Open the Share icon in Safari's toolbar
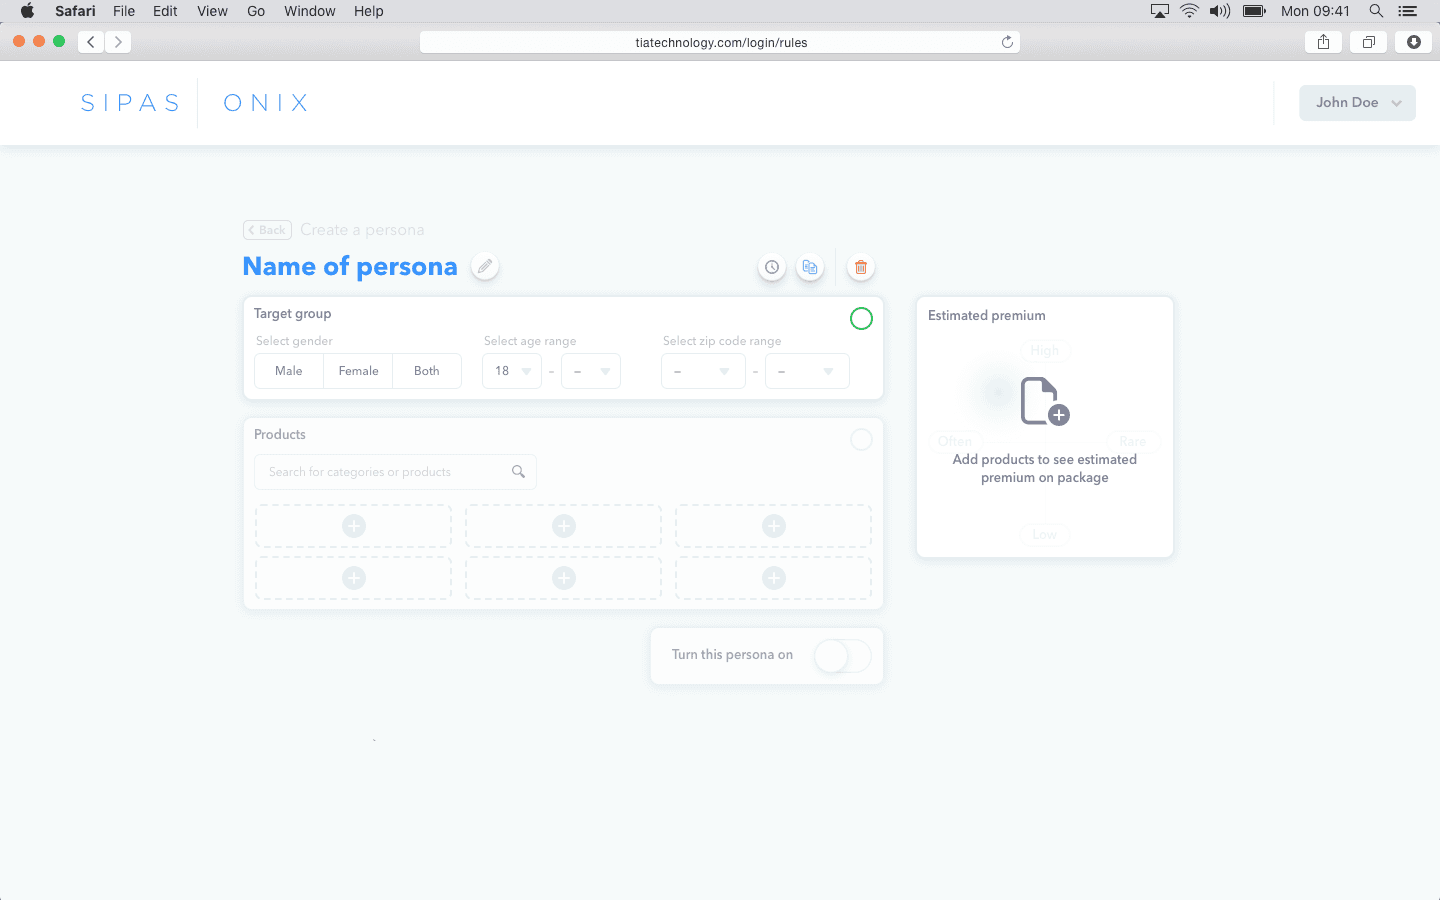1440x900 pixels. [1323, 41]
